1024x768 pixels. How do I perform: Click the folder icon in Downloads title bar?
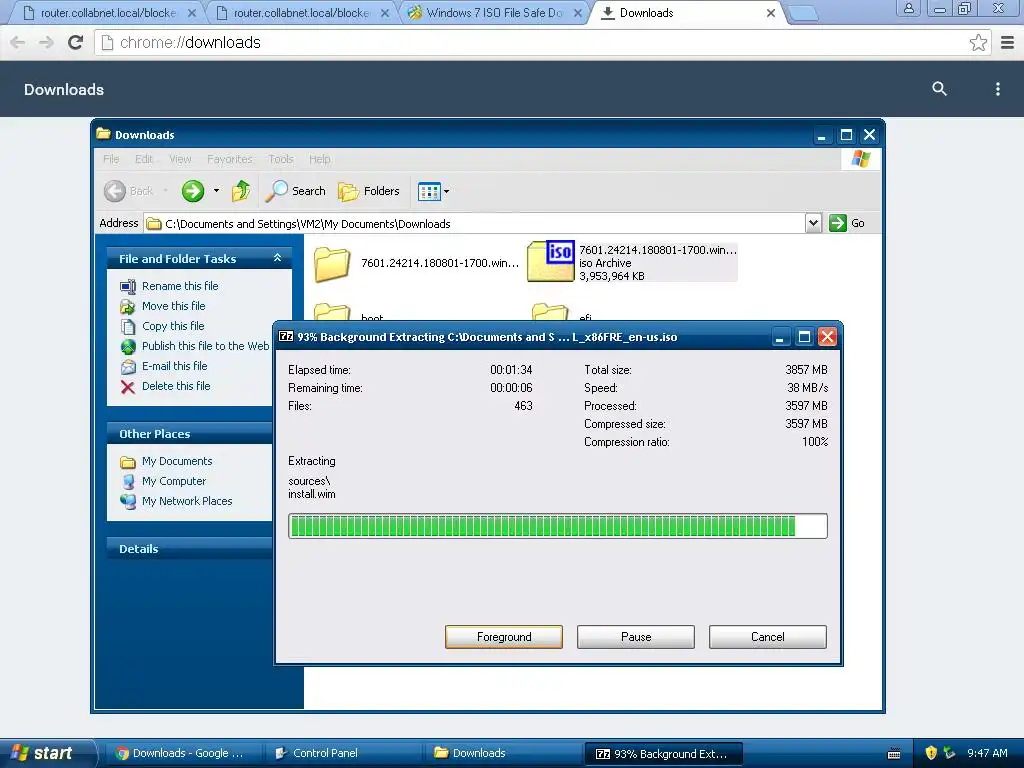pyautogui.click(x=103, y=134)
